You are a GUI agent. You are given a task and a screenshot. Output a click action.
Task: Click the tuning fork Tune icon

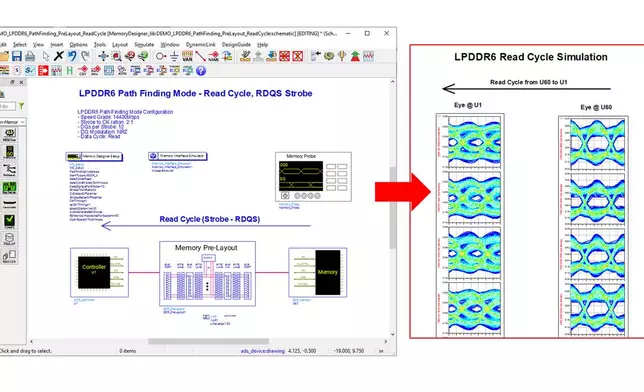(342, 56)
